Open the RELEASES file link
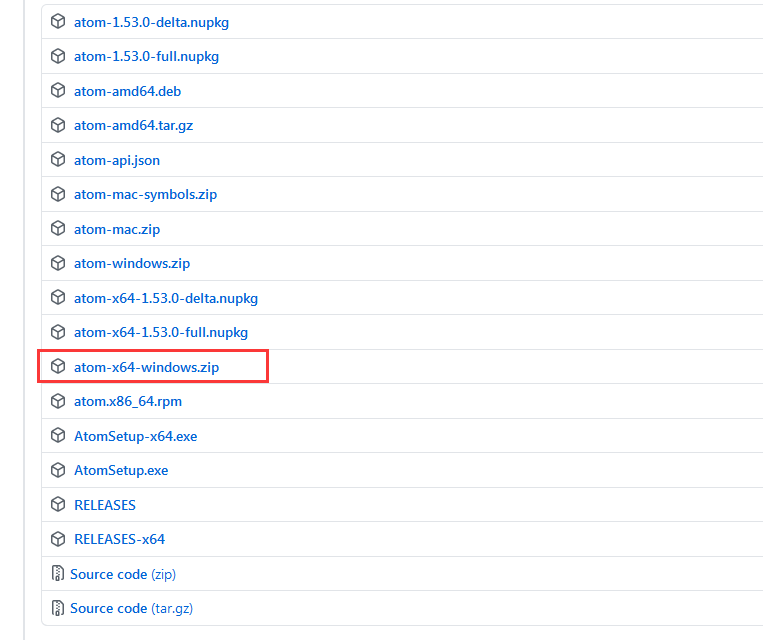Screen dimensions: 763x640 tap(105, 505)
